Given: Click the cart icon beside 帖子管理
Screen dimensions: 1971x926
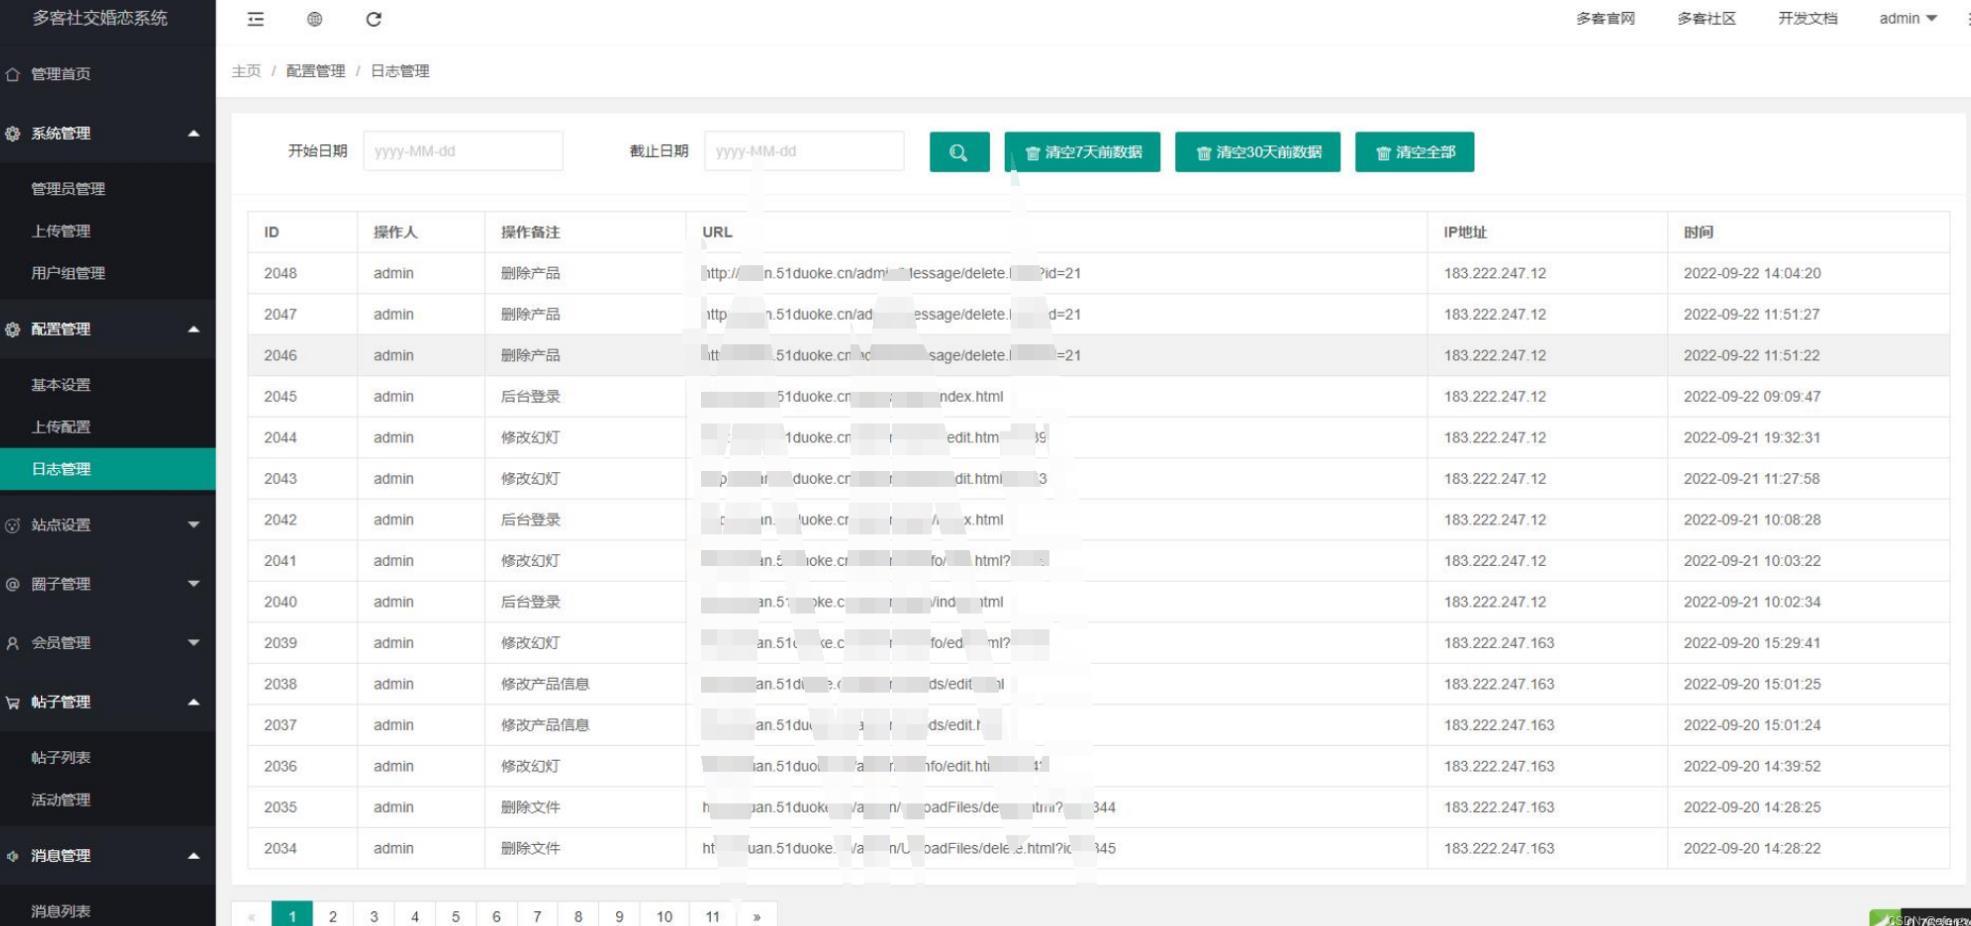Looking at the screenshot, I should (12, 702).
